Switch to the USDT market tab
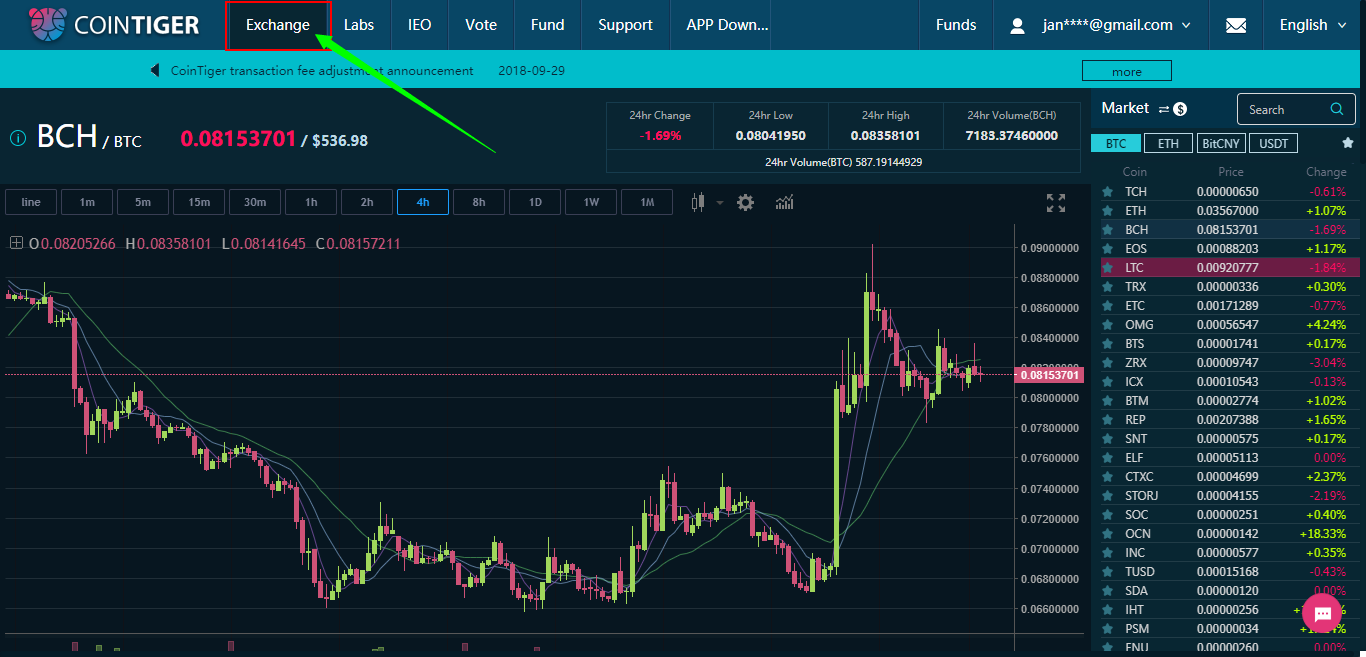1366x657 pixels. pos(1273,143)
